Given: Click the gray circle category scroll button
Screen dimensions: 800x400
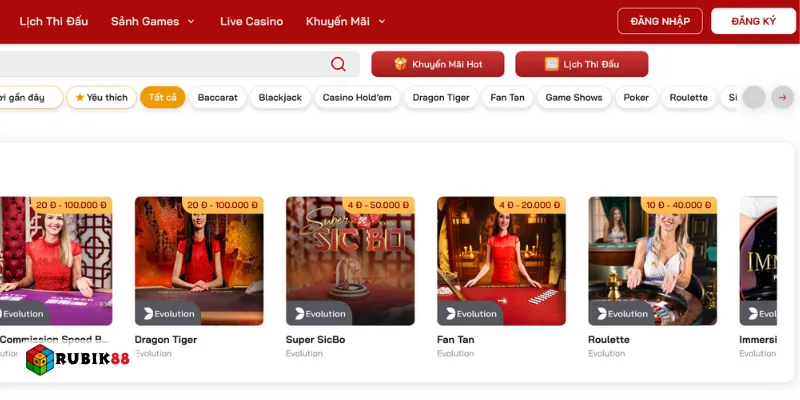Looking at the screenshot, I should [754, 97].
